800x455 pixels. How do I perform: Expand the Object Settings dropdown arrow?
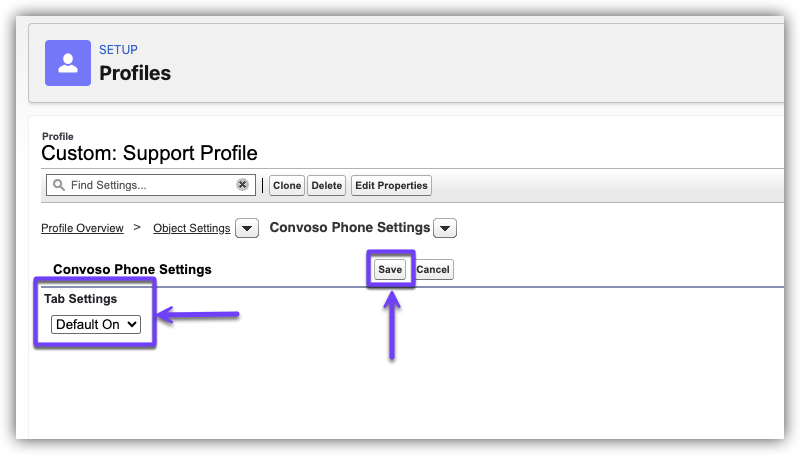(247, 228)
